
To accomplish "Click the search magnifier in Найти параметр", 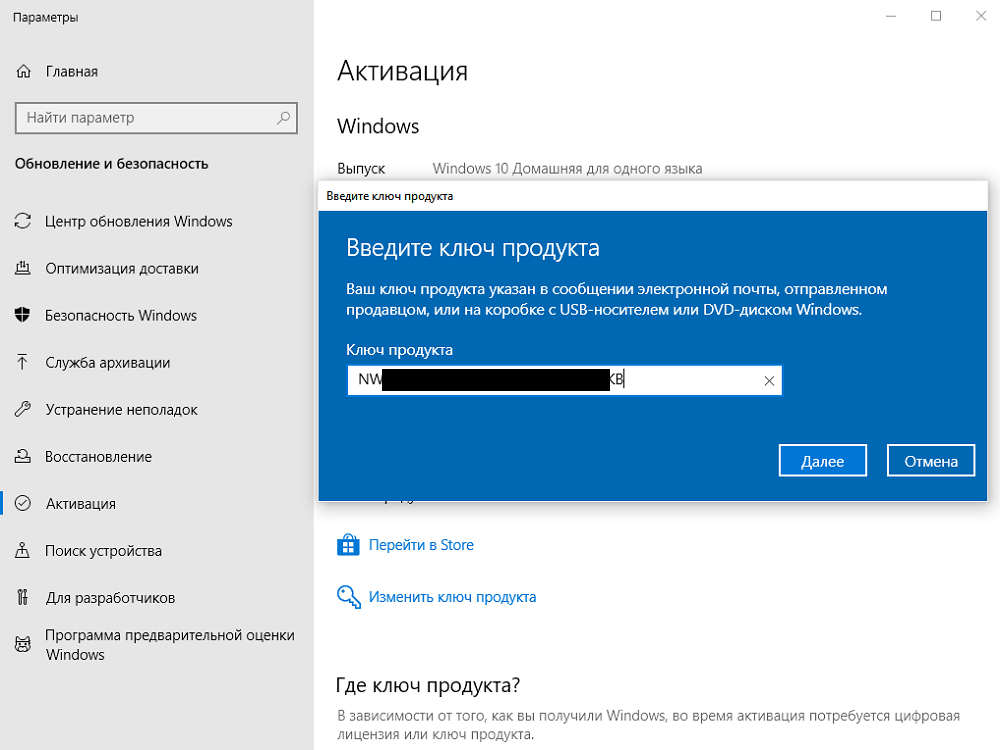I will [283, 118].
